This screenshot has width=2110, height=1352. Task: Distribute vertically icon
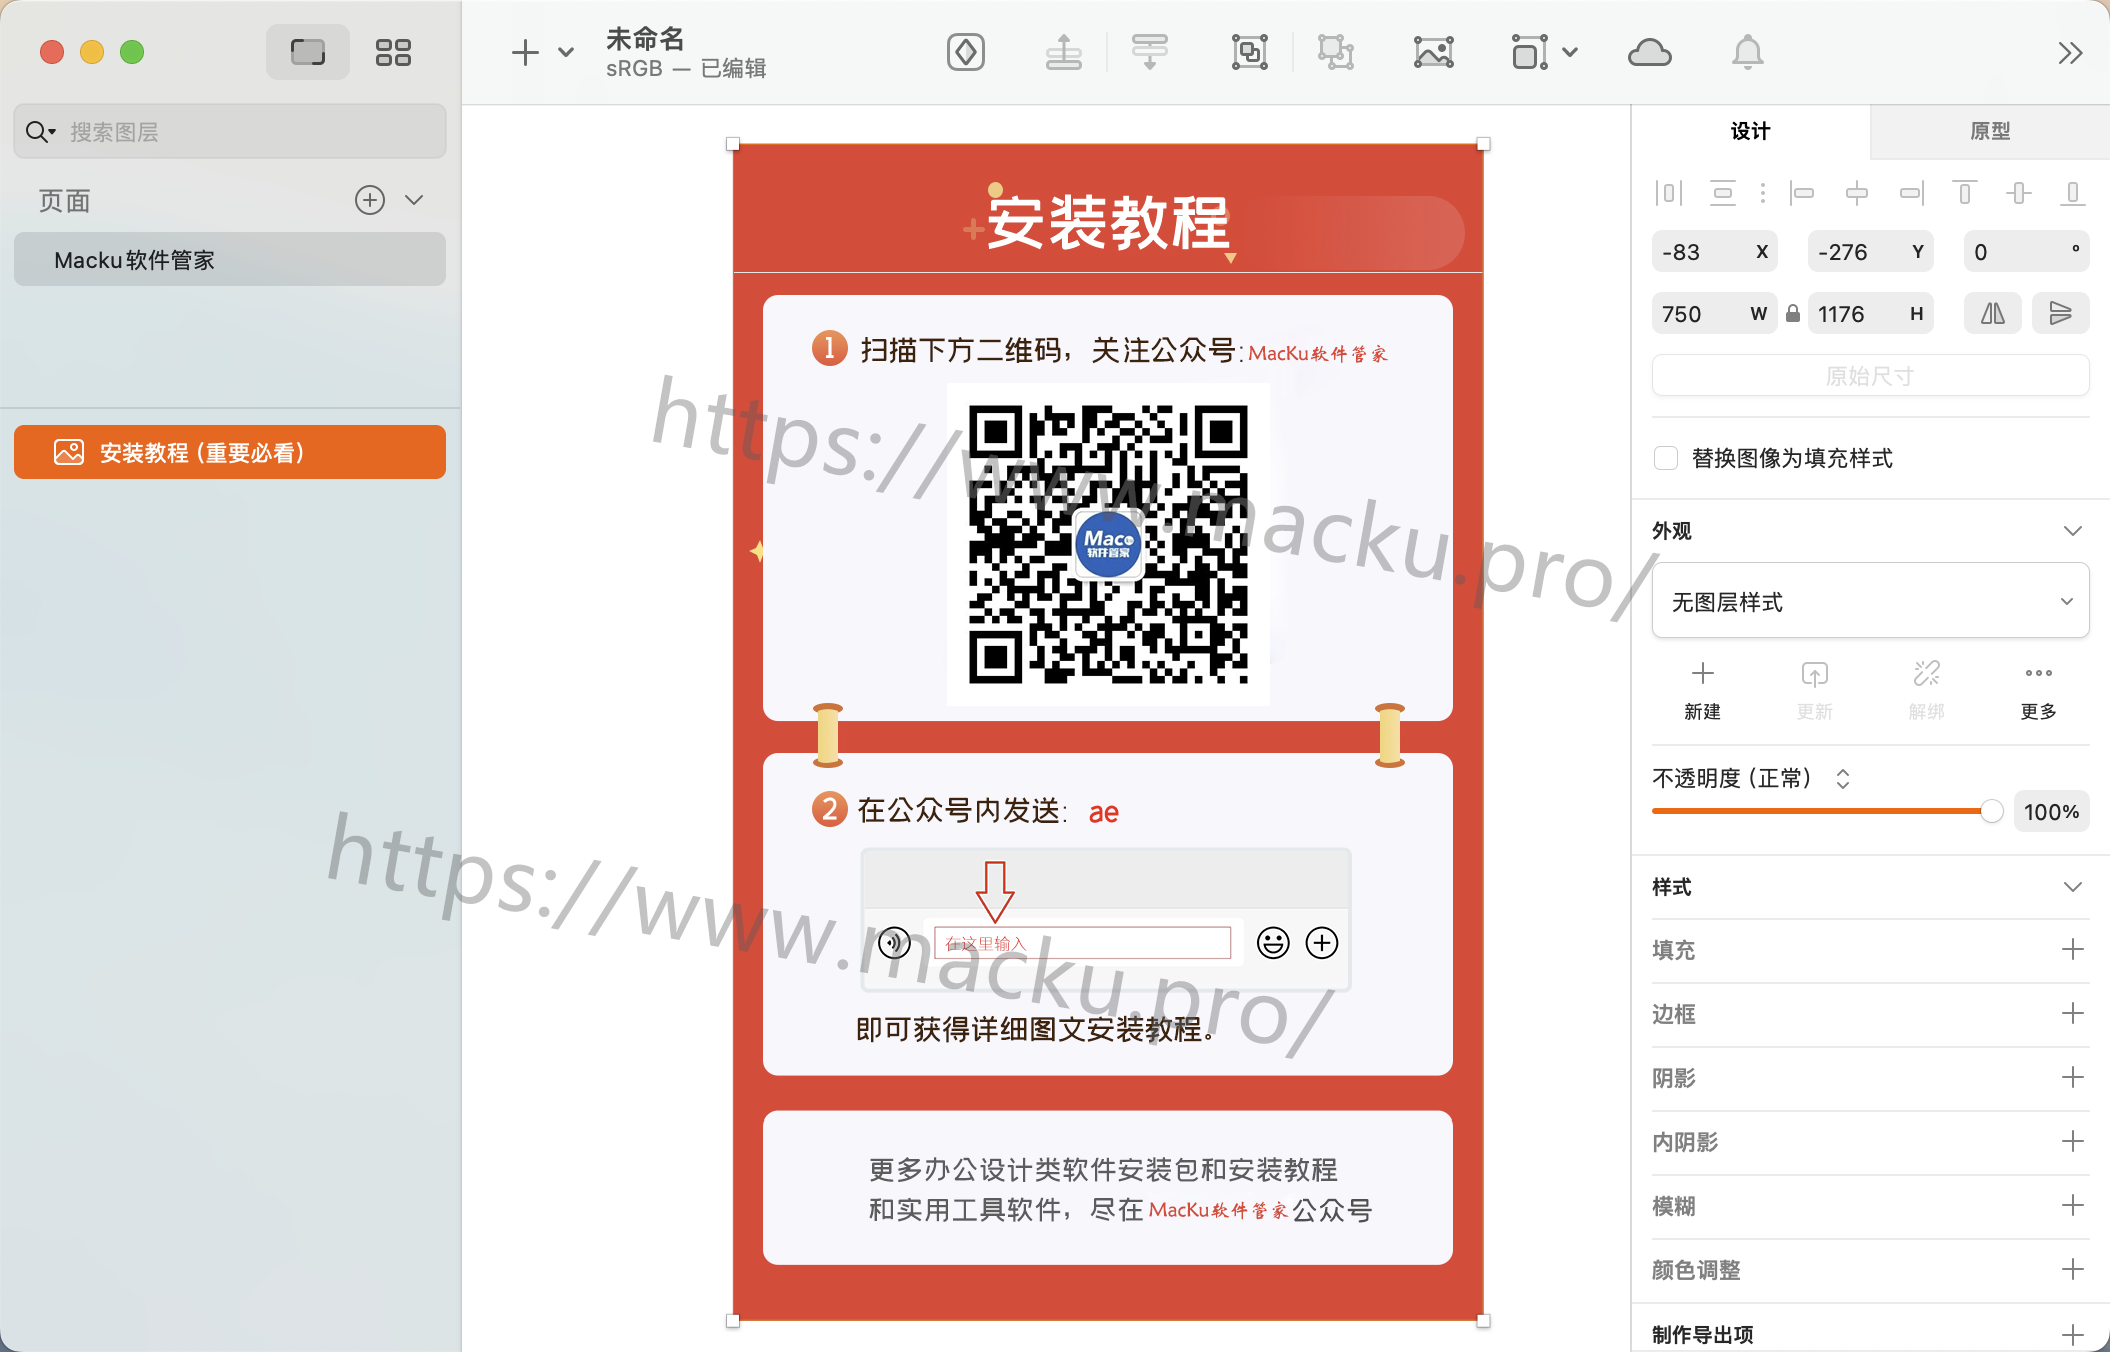(1723, 192)
